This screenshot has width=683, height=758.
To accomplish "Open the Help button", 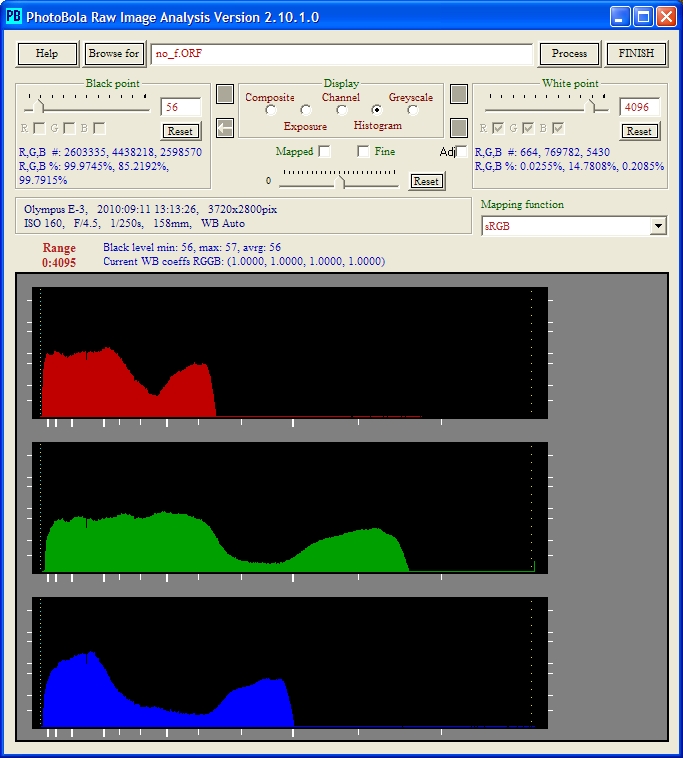I will pos(47,54).
